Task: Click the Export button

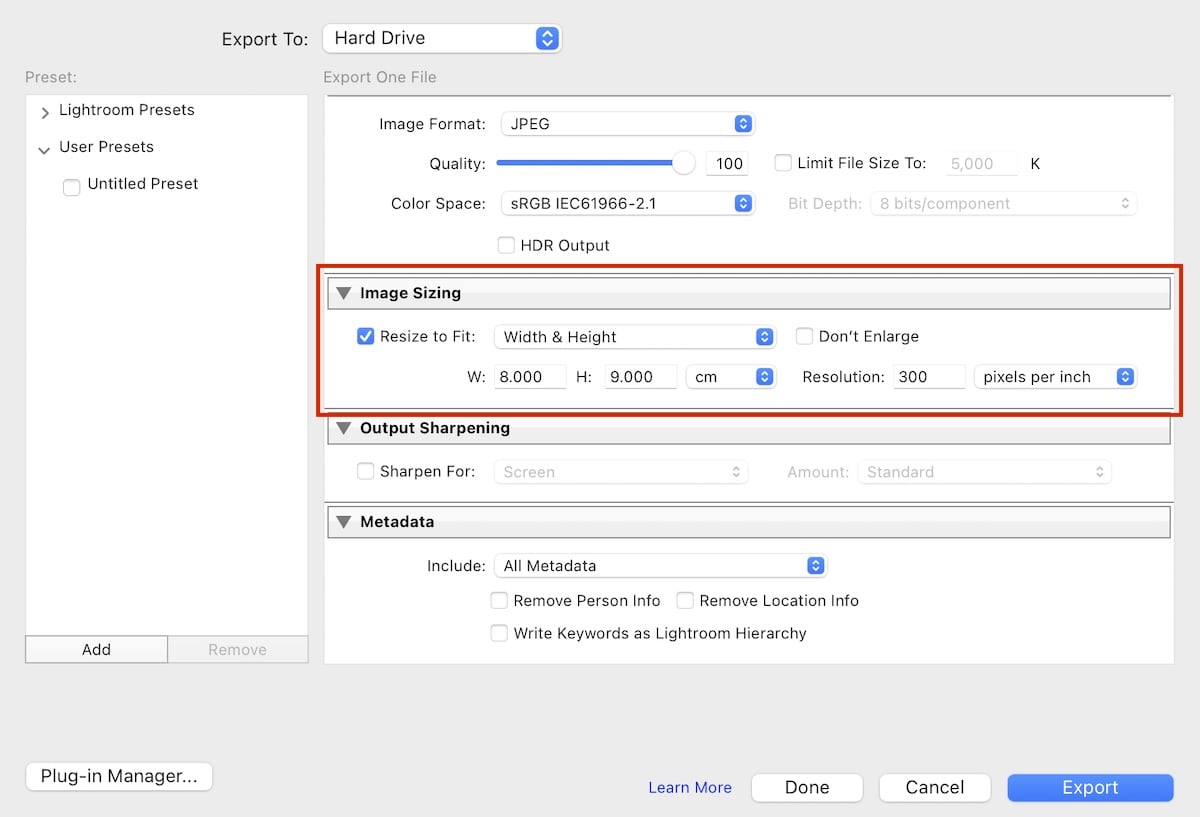Action: pyautogui.click(x=1090, y=787)
